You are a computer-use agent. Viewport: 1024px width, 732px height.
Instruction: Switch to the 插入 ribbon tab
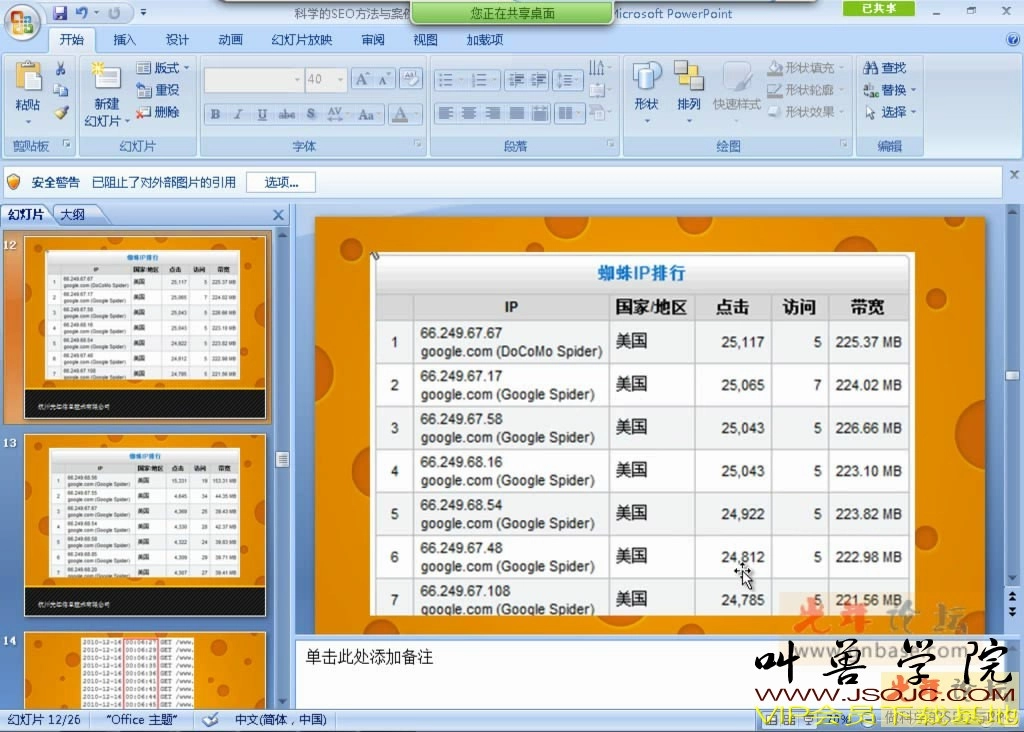point(124,40)
